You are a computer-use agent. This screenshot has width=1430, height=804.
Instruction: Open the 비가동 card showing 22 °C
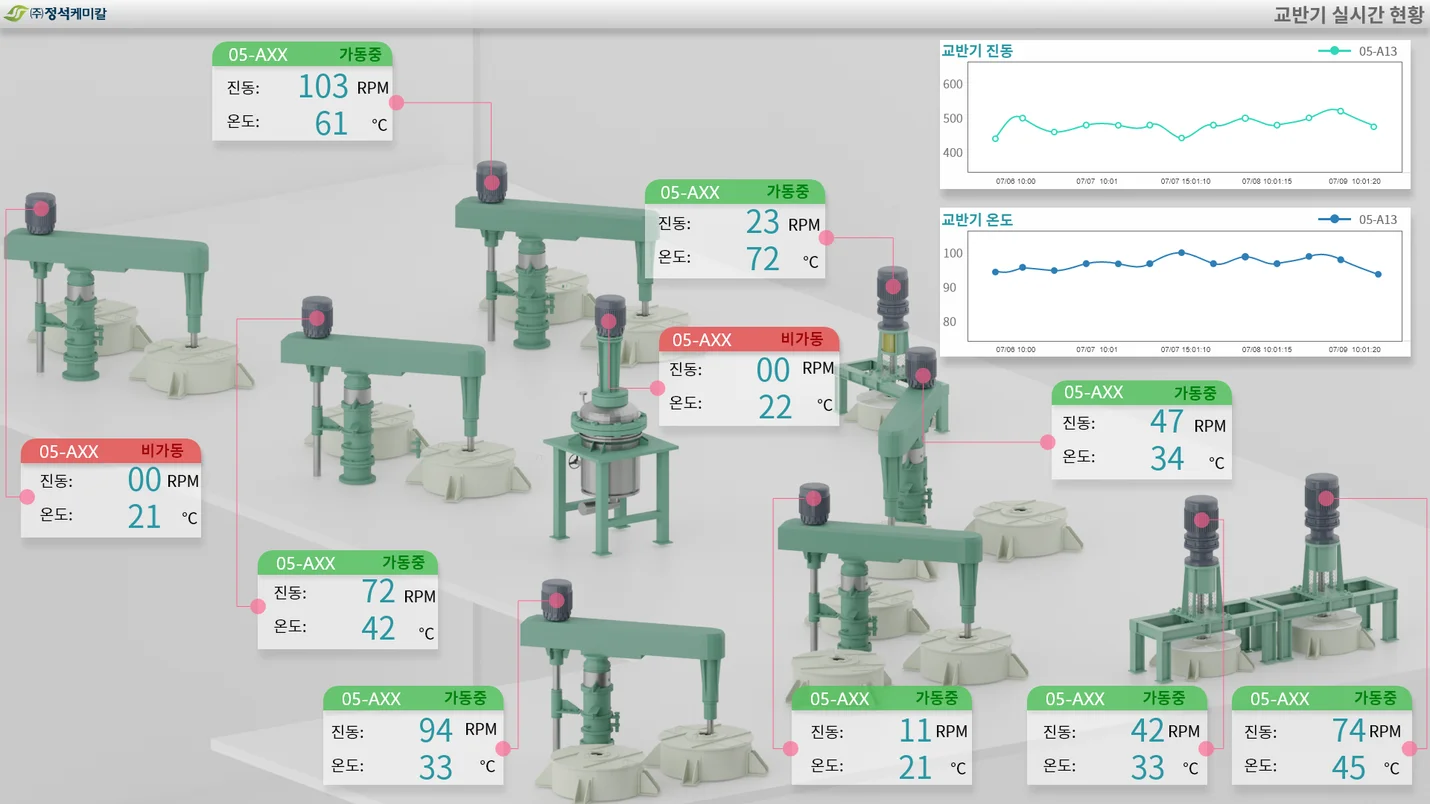(x=749, y=377)
